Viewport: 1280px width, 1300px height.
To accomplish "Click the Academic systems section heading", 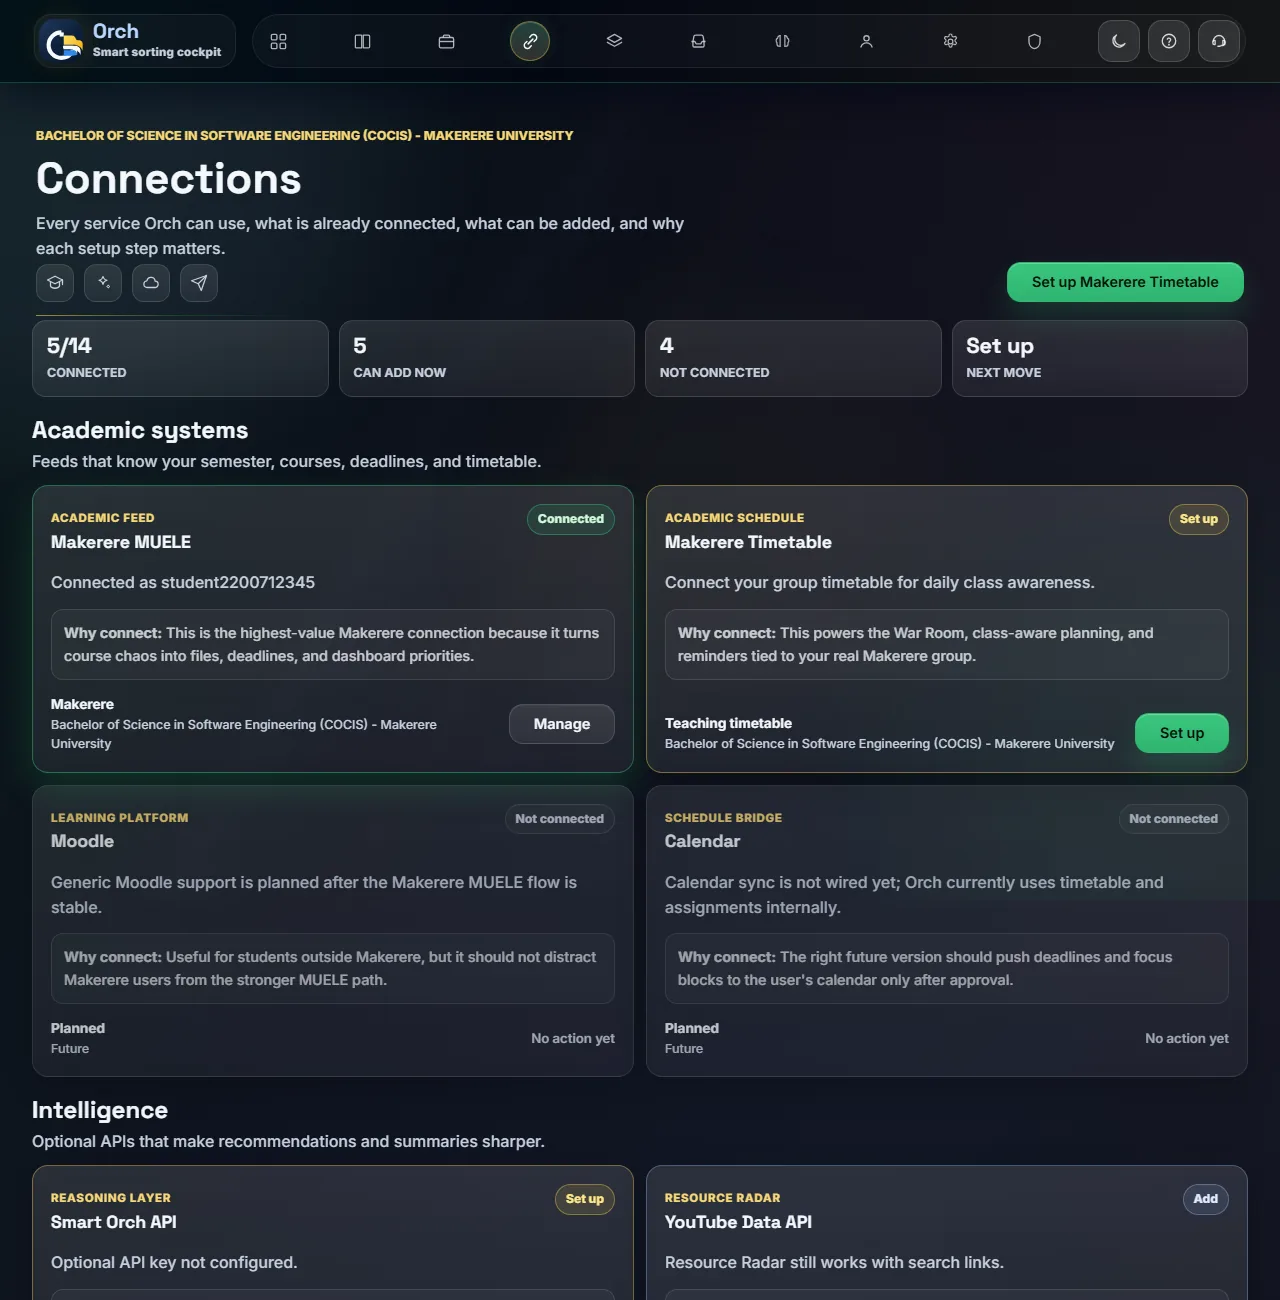I will point(140,430).
